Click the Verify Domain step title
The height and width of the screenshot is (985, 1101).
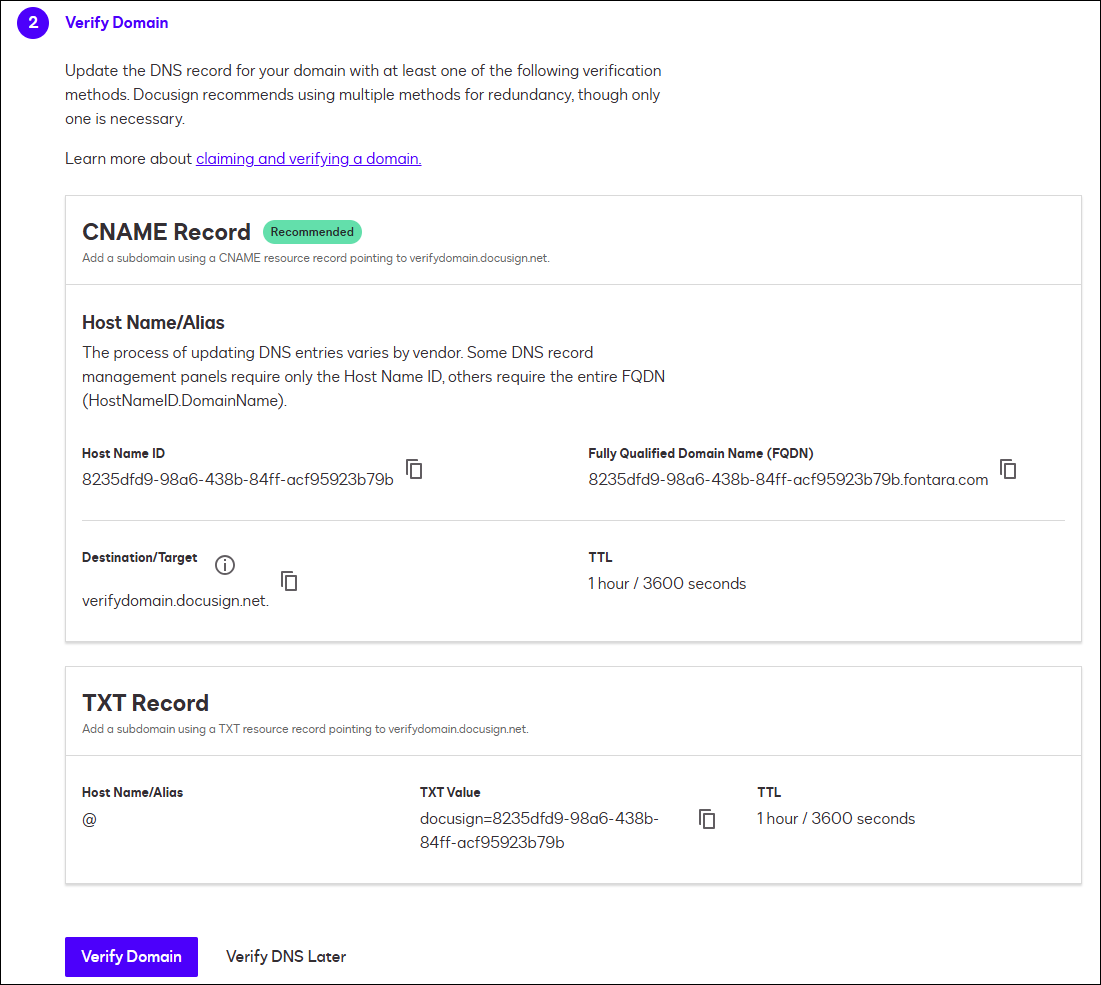[116, 22]
